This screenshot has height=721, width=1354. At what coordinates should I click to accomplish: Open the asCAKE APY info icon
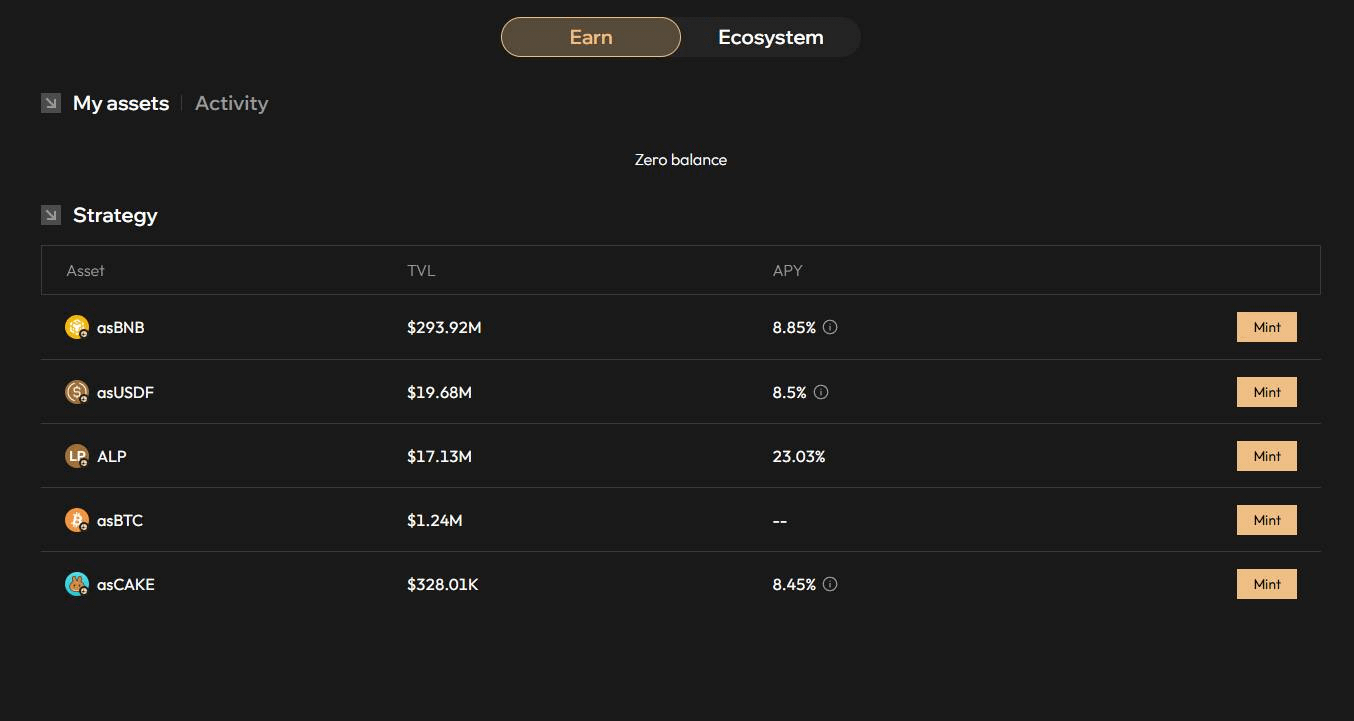pyautogui.click(x=830, y=584)
